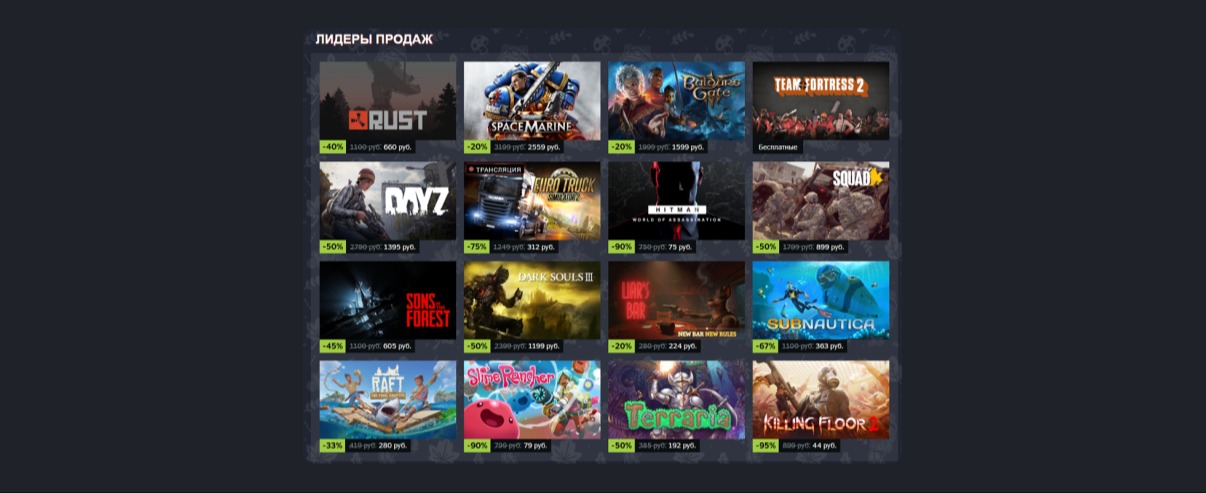This screenshot has width=1206, height=493.
Task: Select the Baldur's Gate game image
Action: tap(676, 101)
